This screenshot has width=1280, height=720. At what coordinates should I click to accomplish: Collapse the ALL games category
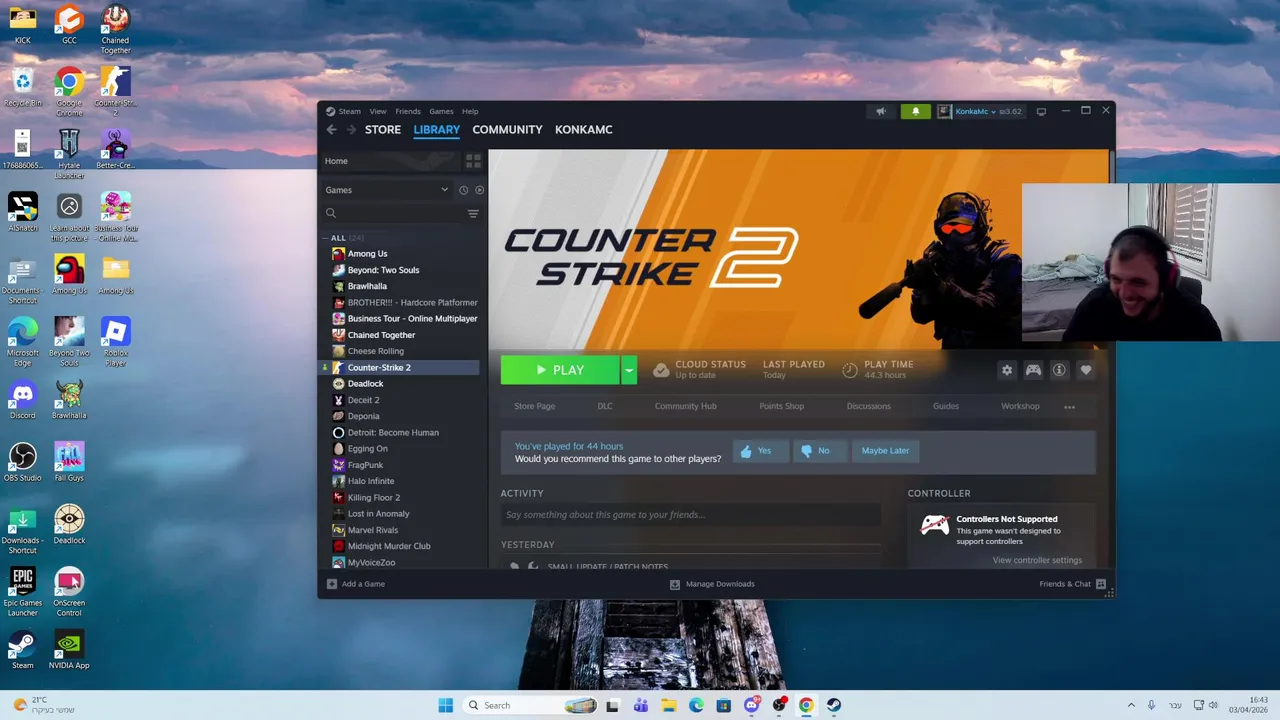(x=326, y=238)
